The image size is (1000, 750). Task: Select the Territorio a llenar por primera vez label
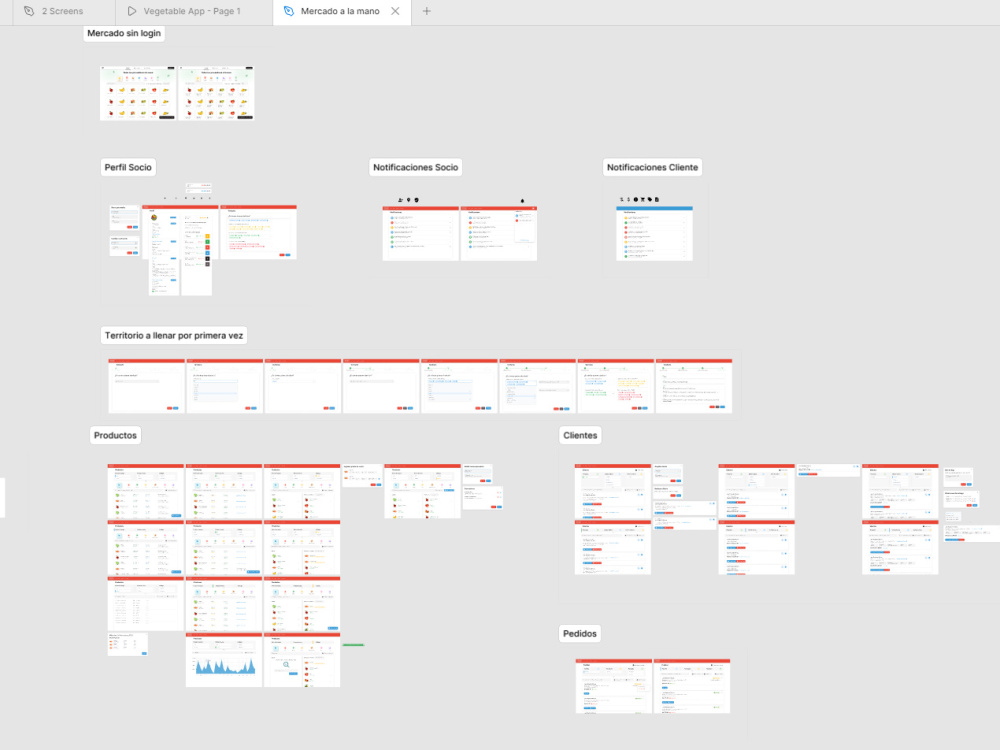coord(173,335)
